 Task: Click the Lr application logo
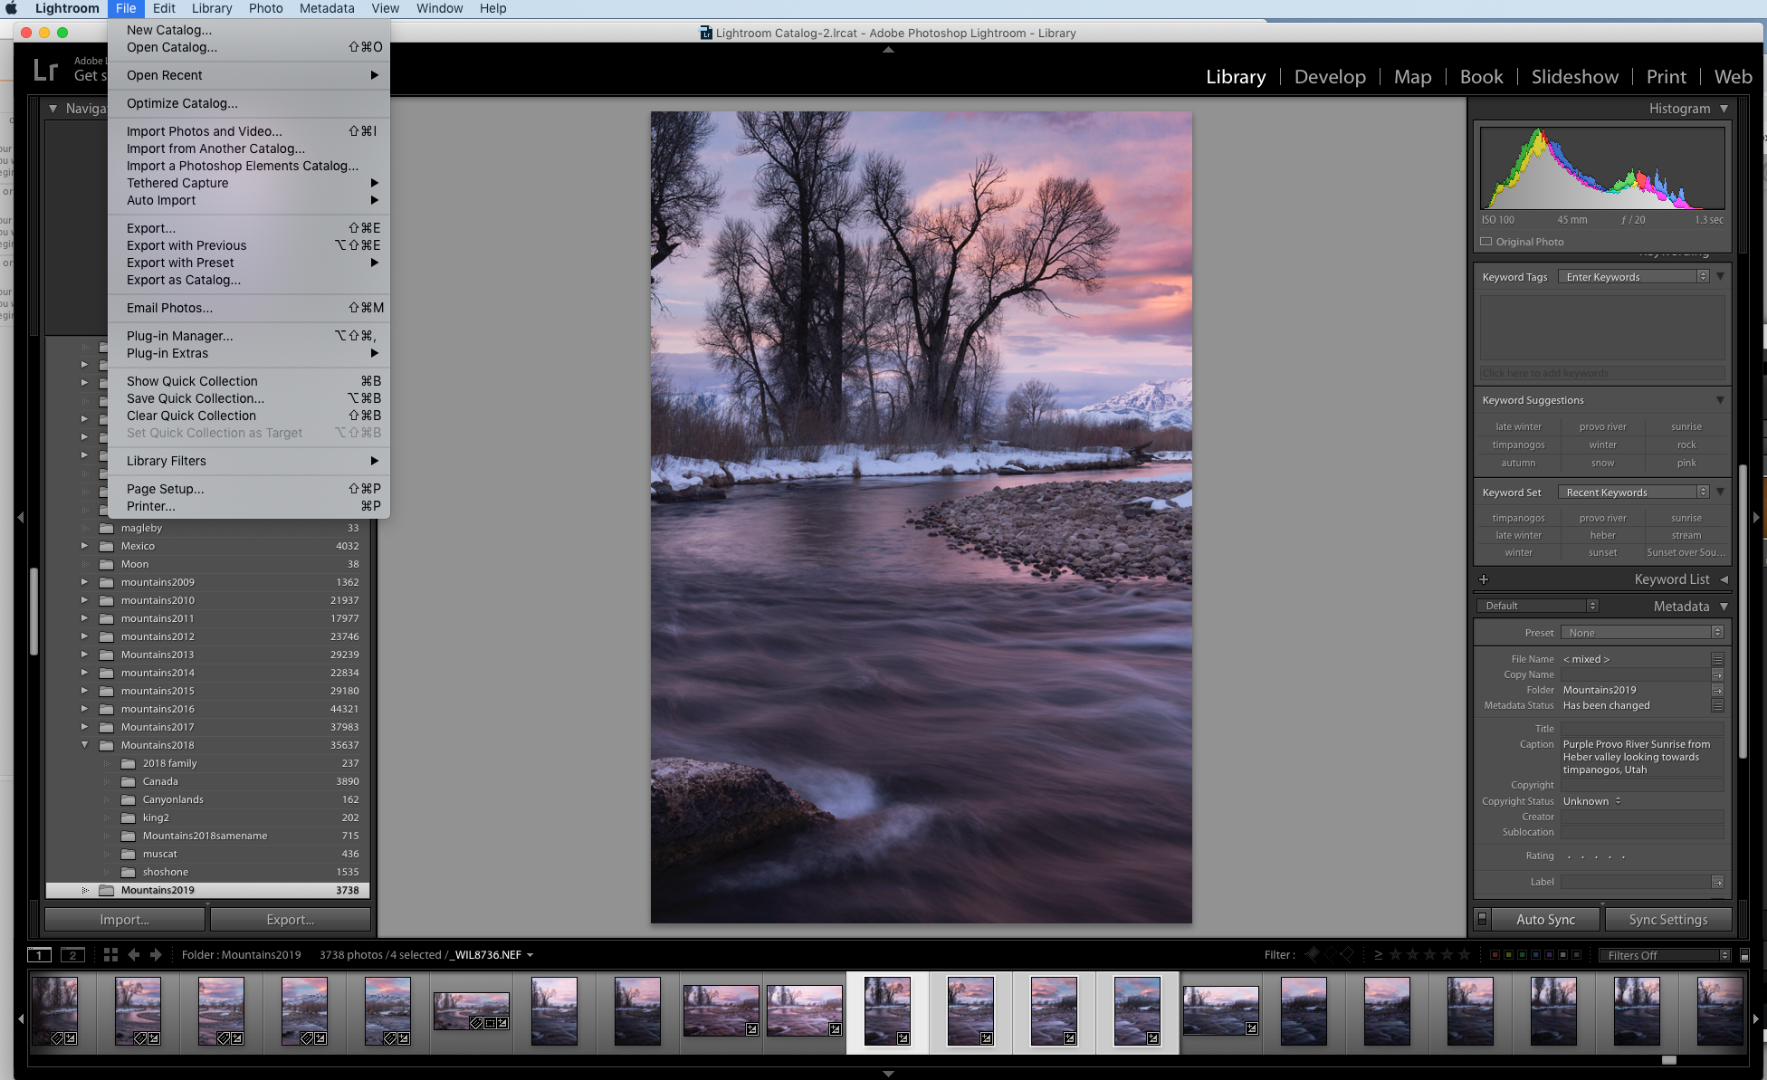pyautogui.click(x=46, y=70)
